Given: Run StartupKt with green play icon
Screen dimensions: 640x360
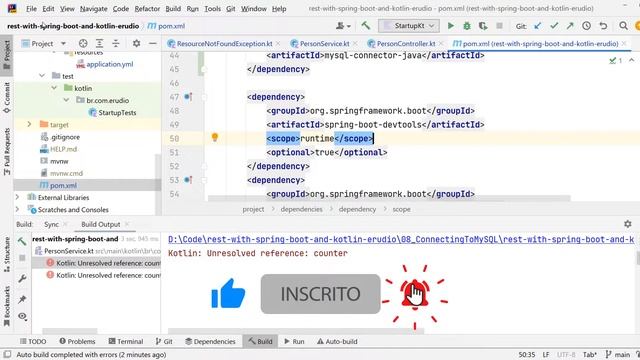Looking at the screenshot, I should [x=451, y=26].
